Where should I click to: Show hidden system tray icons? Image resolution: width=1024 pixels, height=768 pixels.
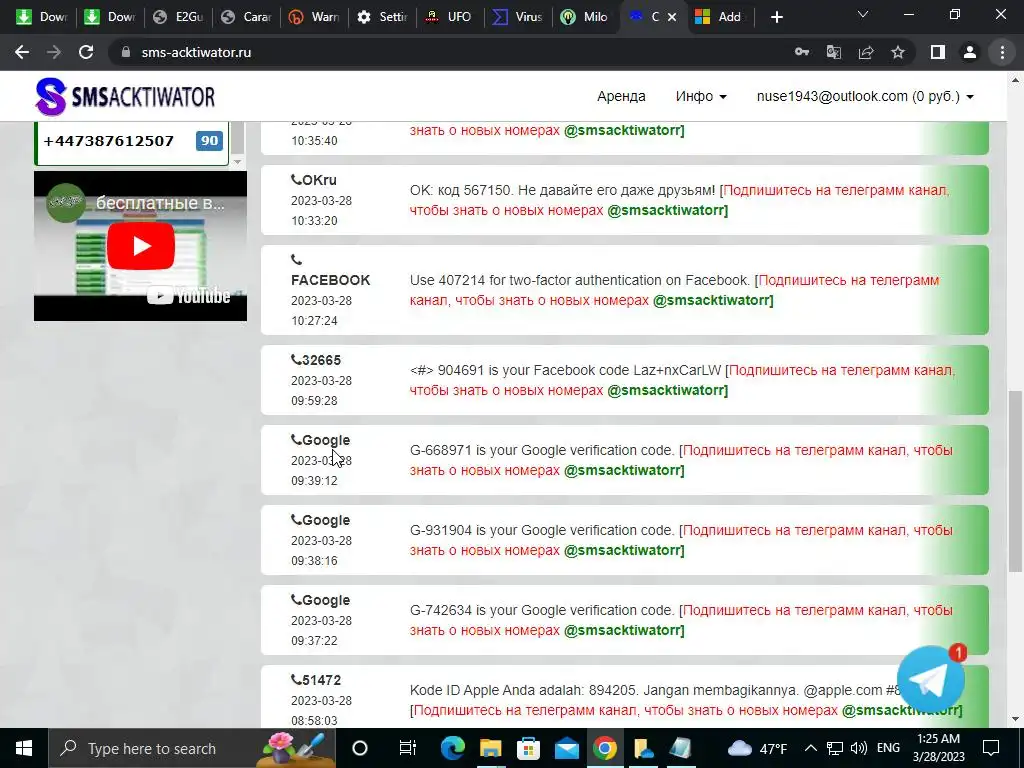(810, 748)
